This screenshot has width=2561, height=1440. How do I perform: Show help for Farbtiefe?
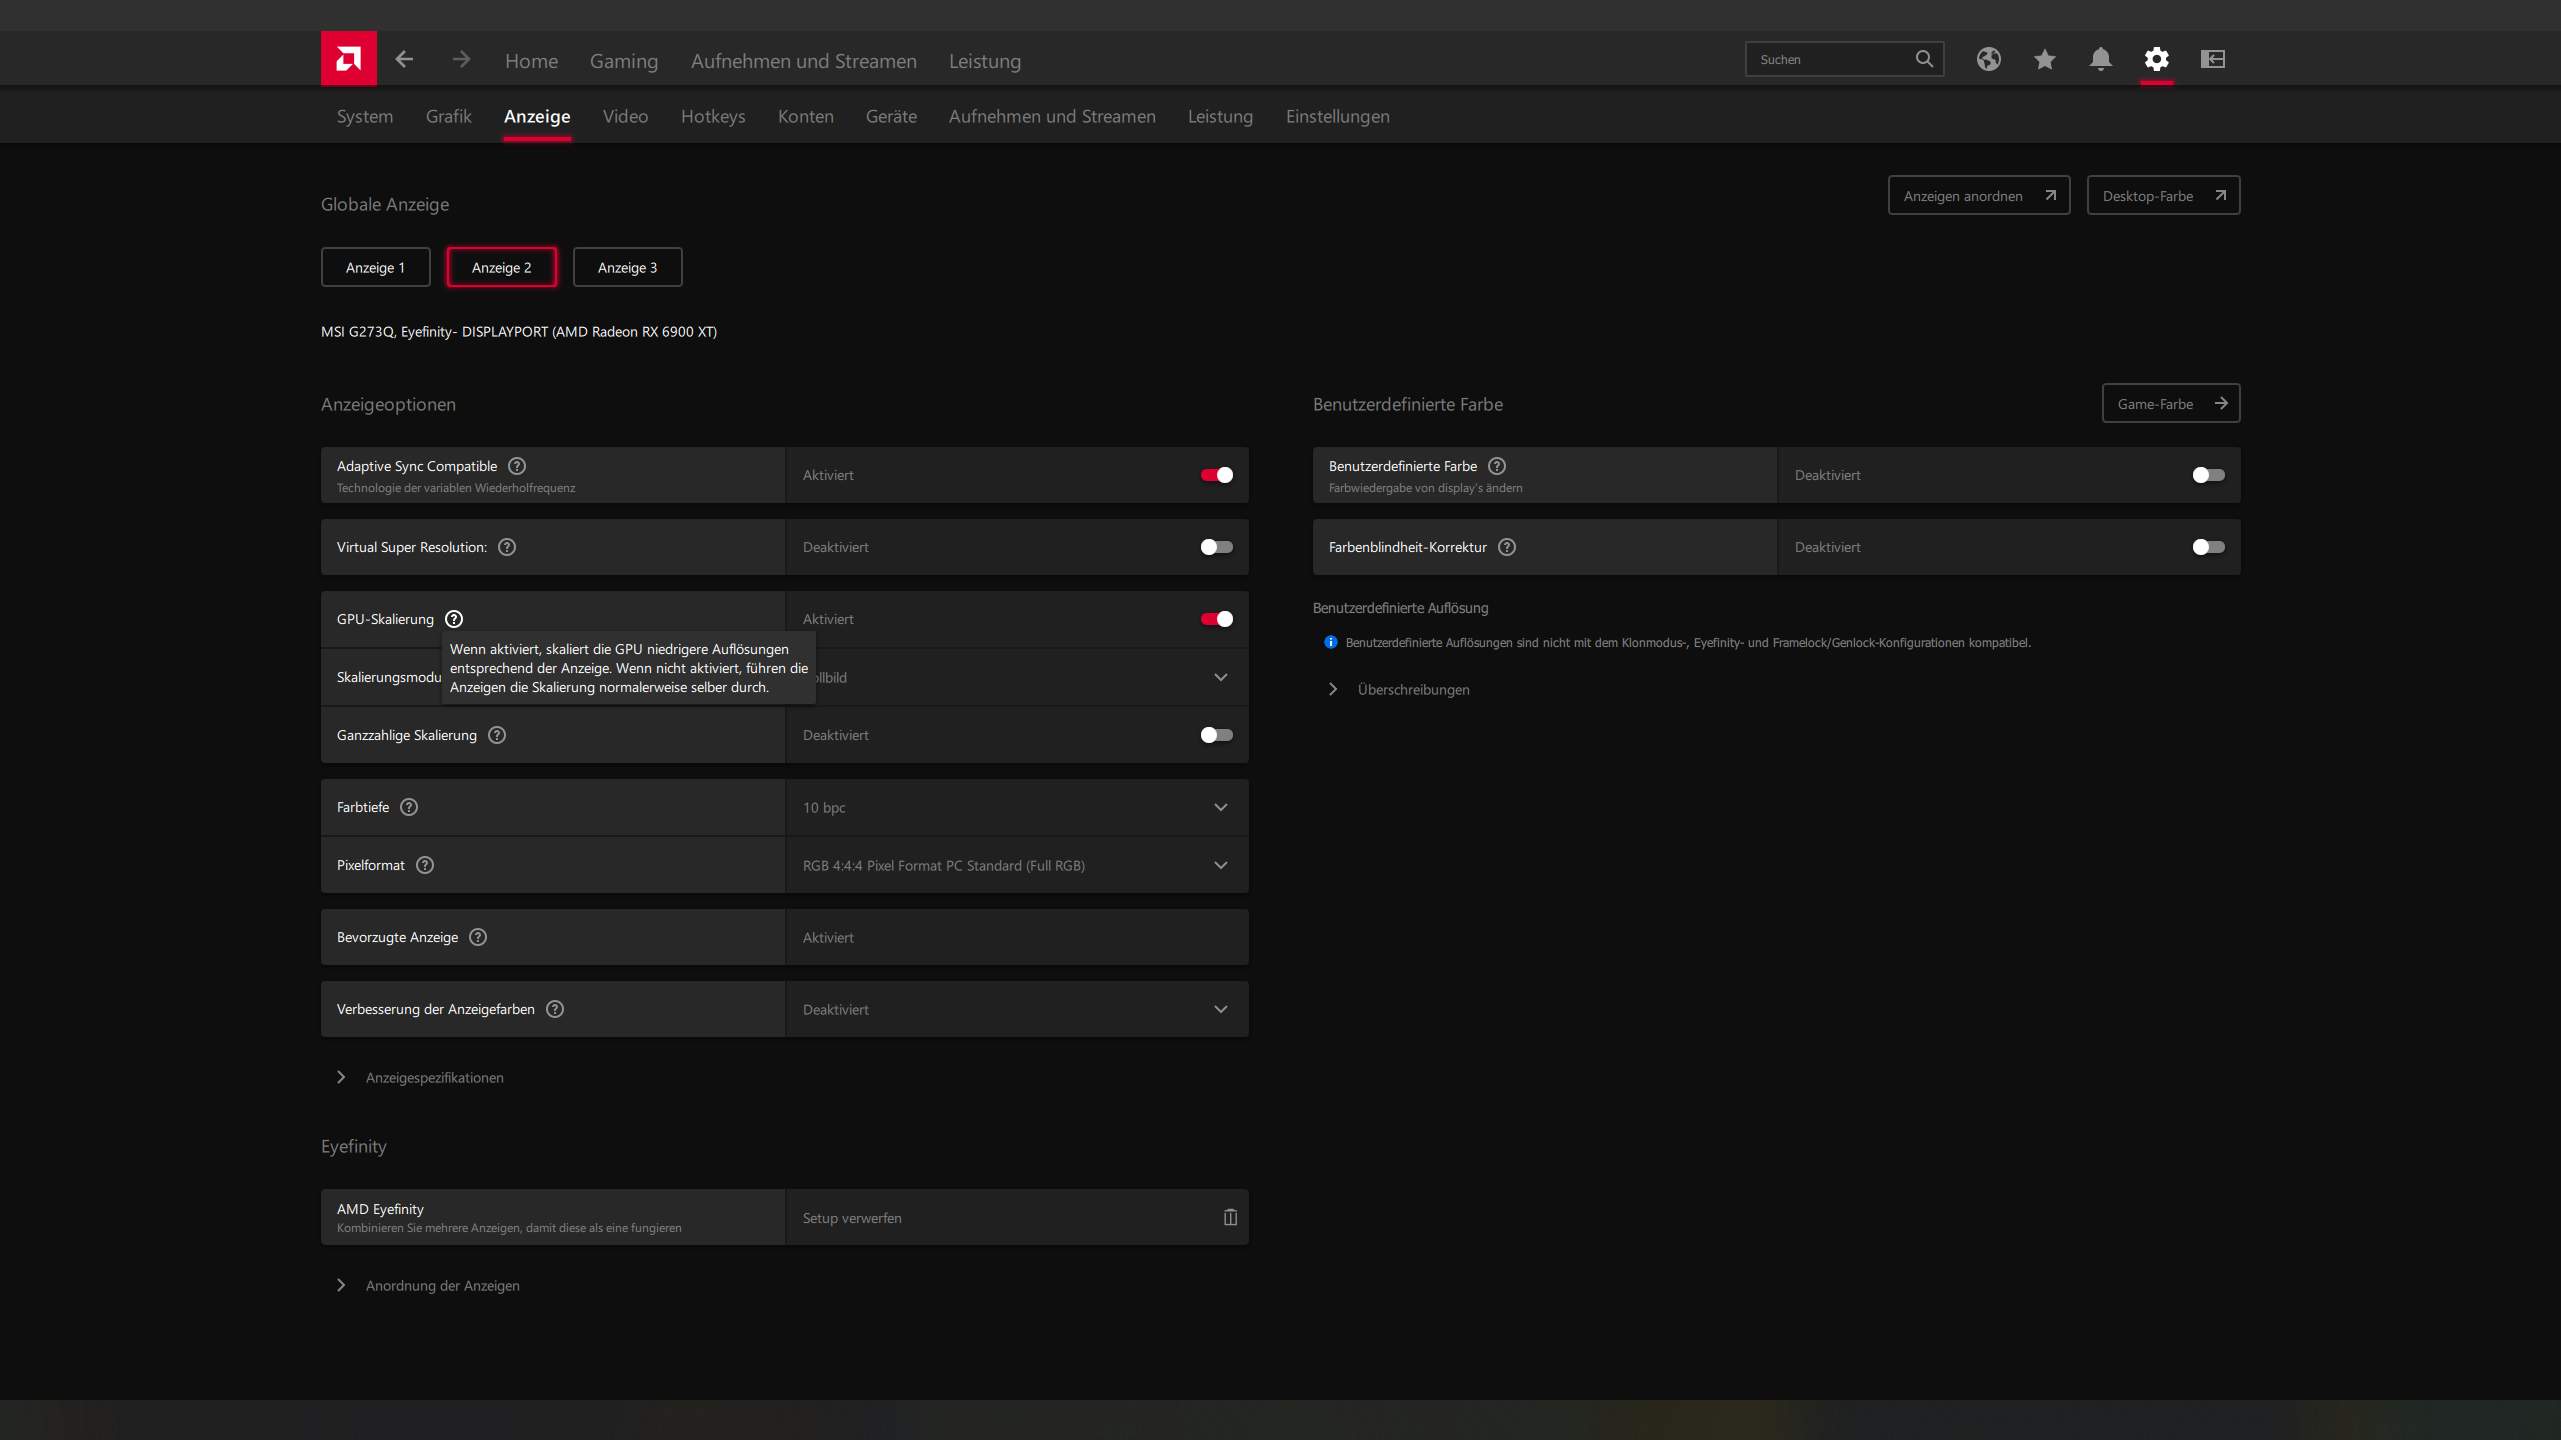pyautogui.click(x=409, y=807)
